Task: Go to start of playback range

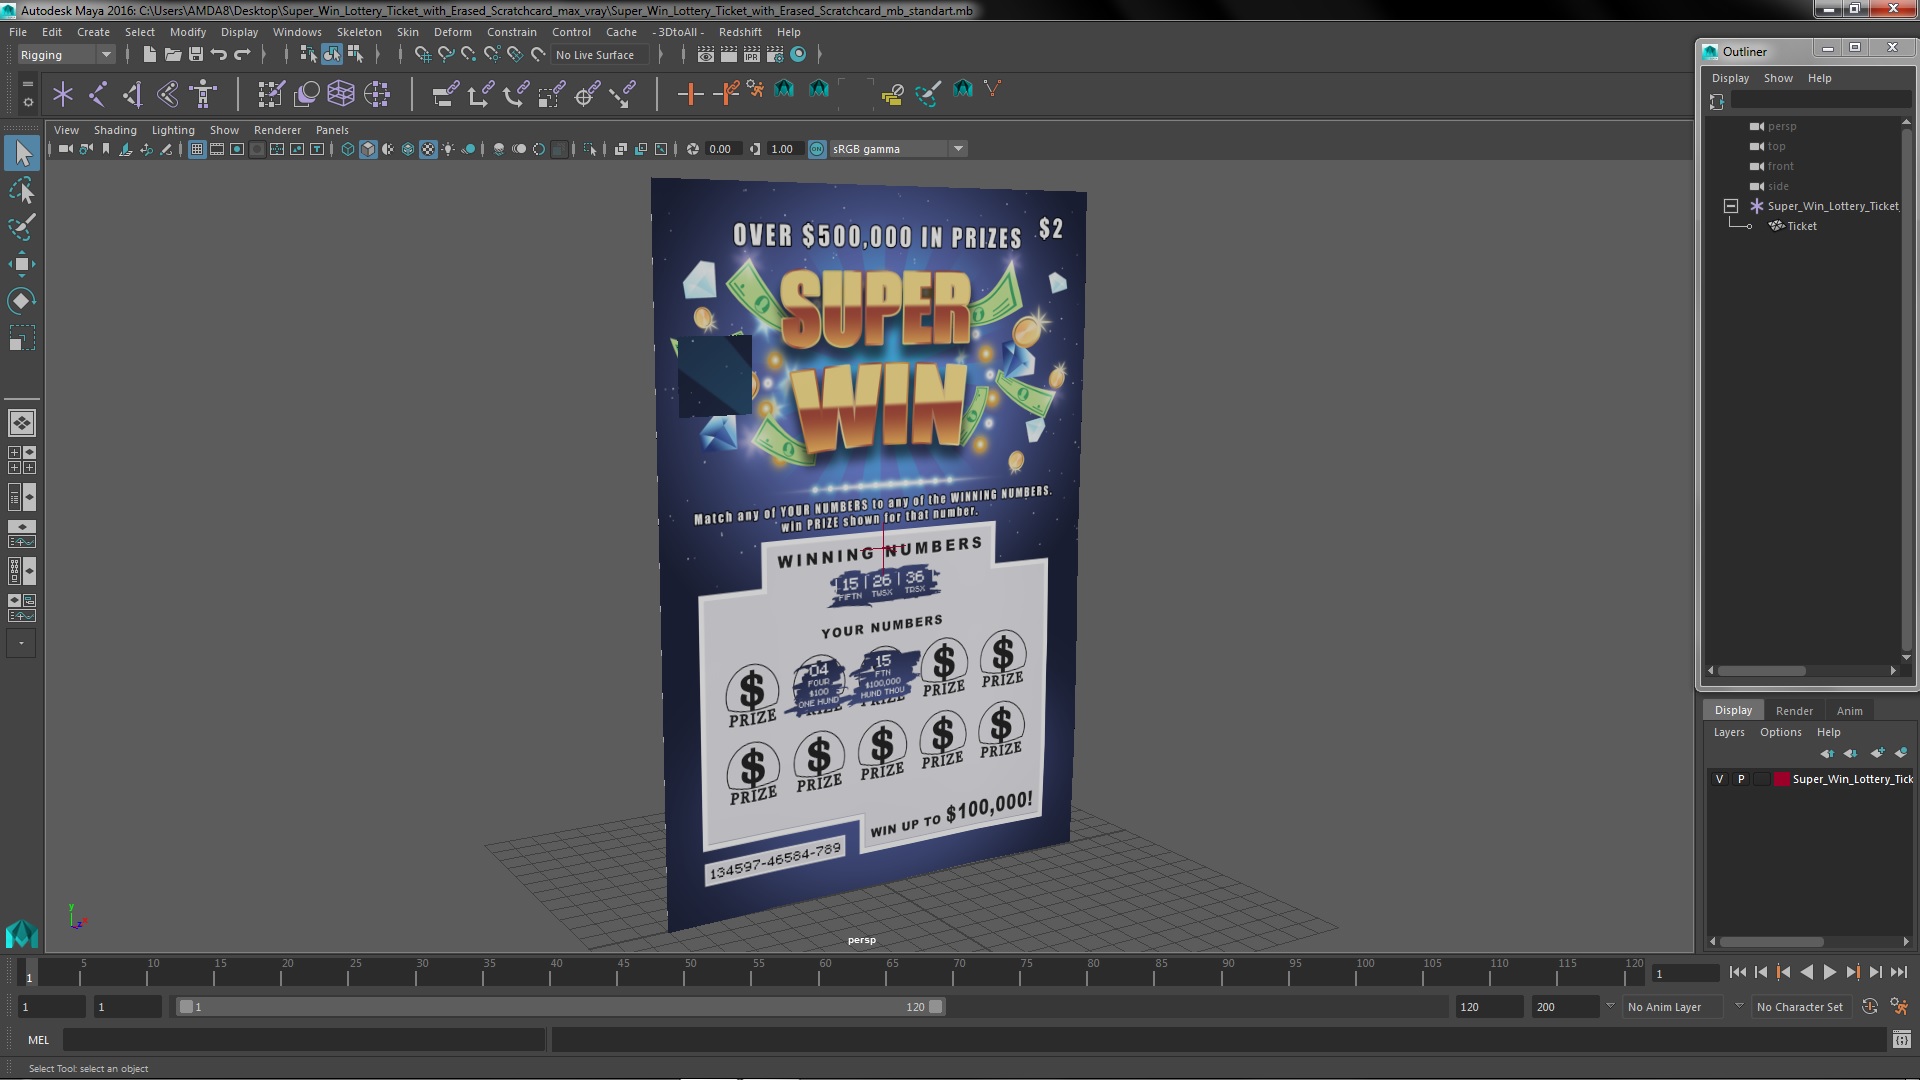Action: coord(1737,972)
